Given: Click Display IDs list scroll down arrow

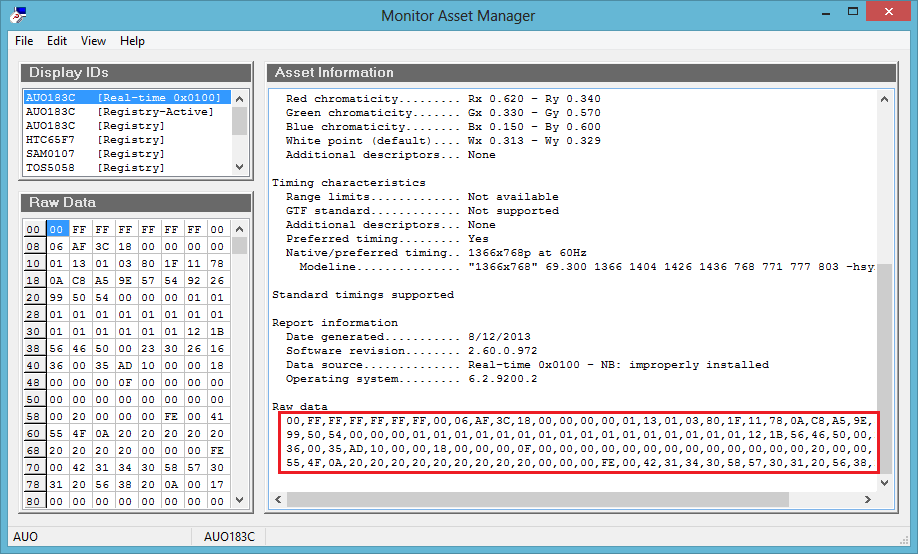Looking at the screenshot, I should tap(239, 167).
